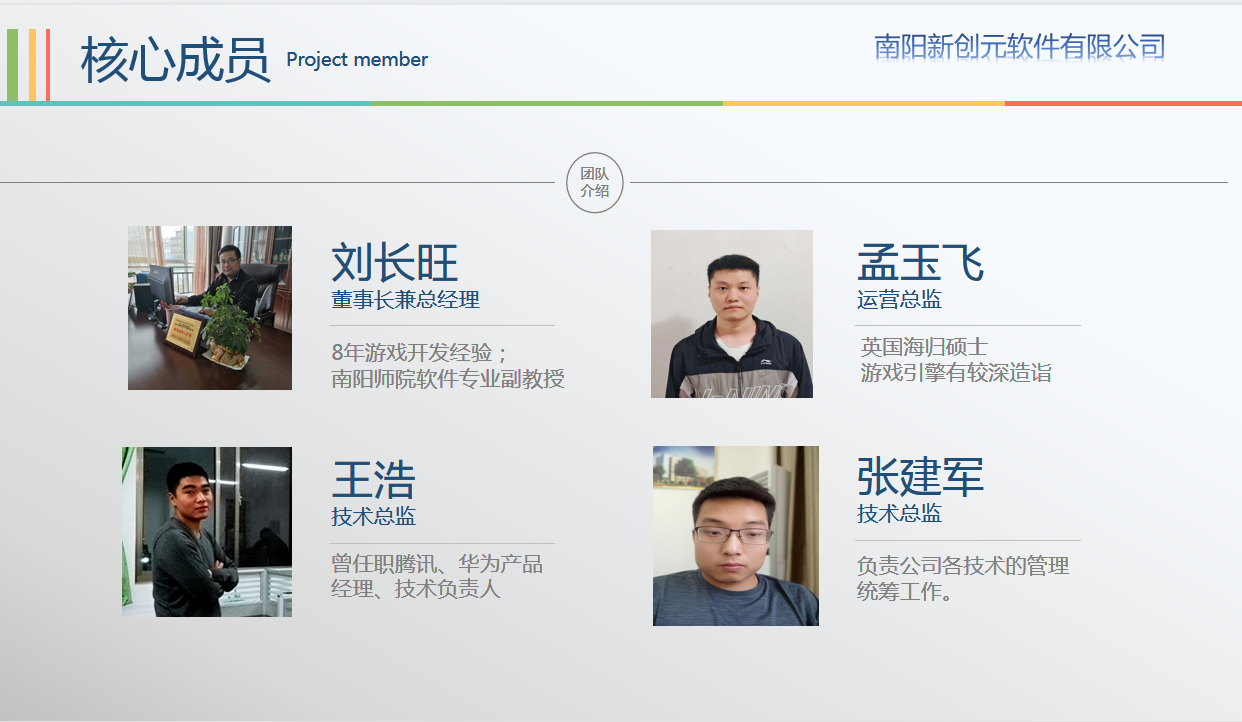
Task: Click the 南阳新创元软件有限公司 company name
Action: [x=1020, y=46]
